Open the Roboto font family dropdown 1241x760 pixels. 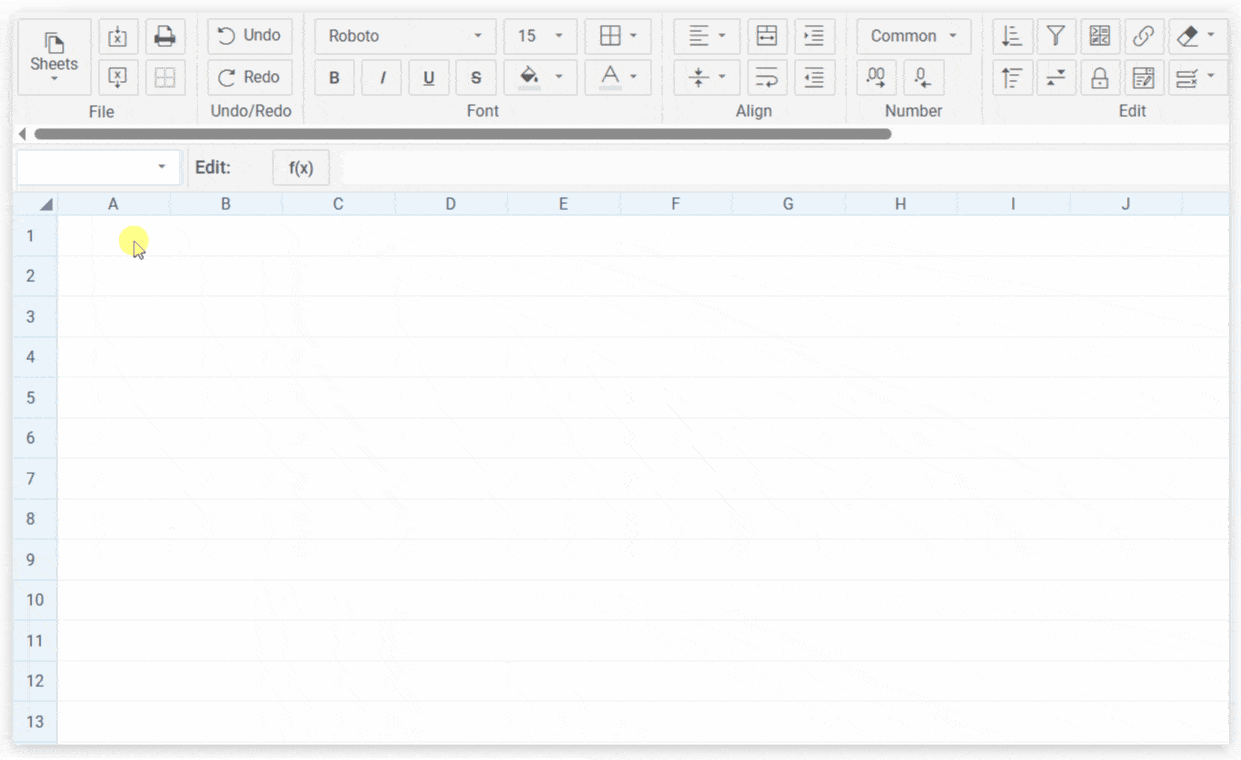[x=405, y=36]
